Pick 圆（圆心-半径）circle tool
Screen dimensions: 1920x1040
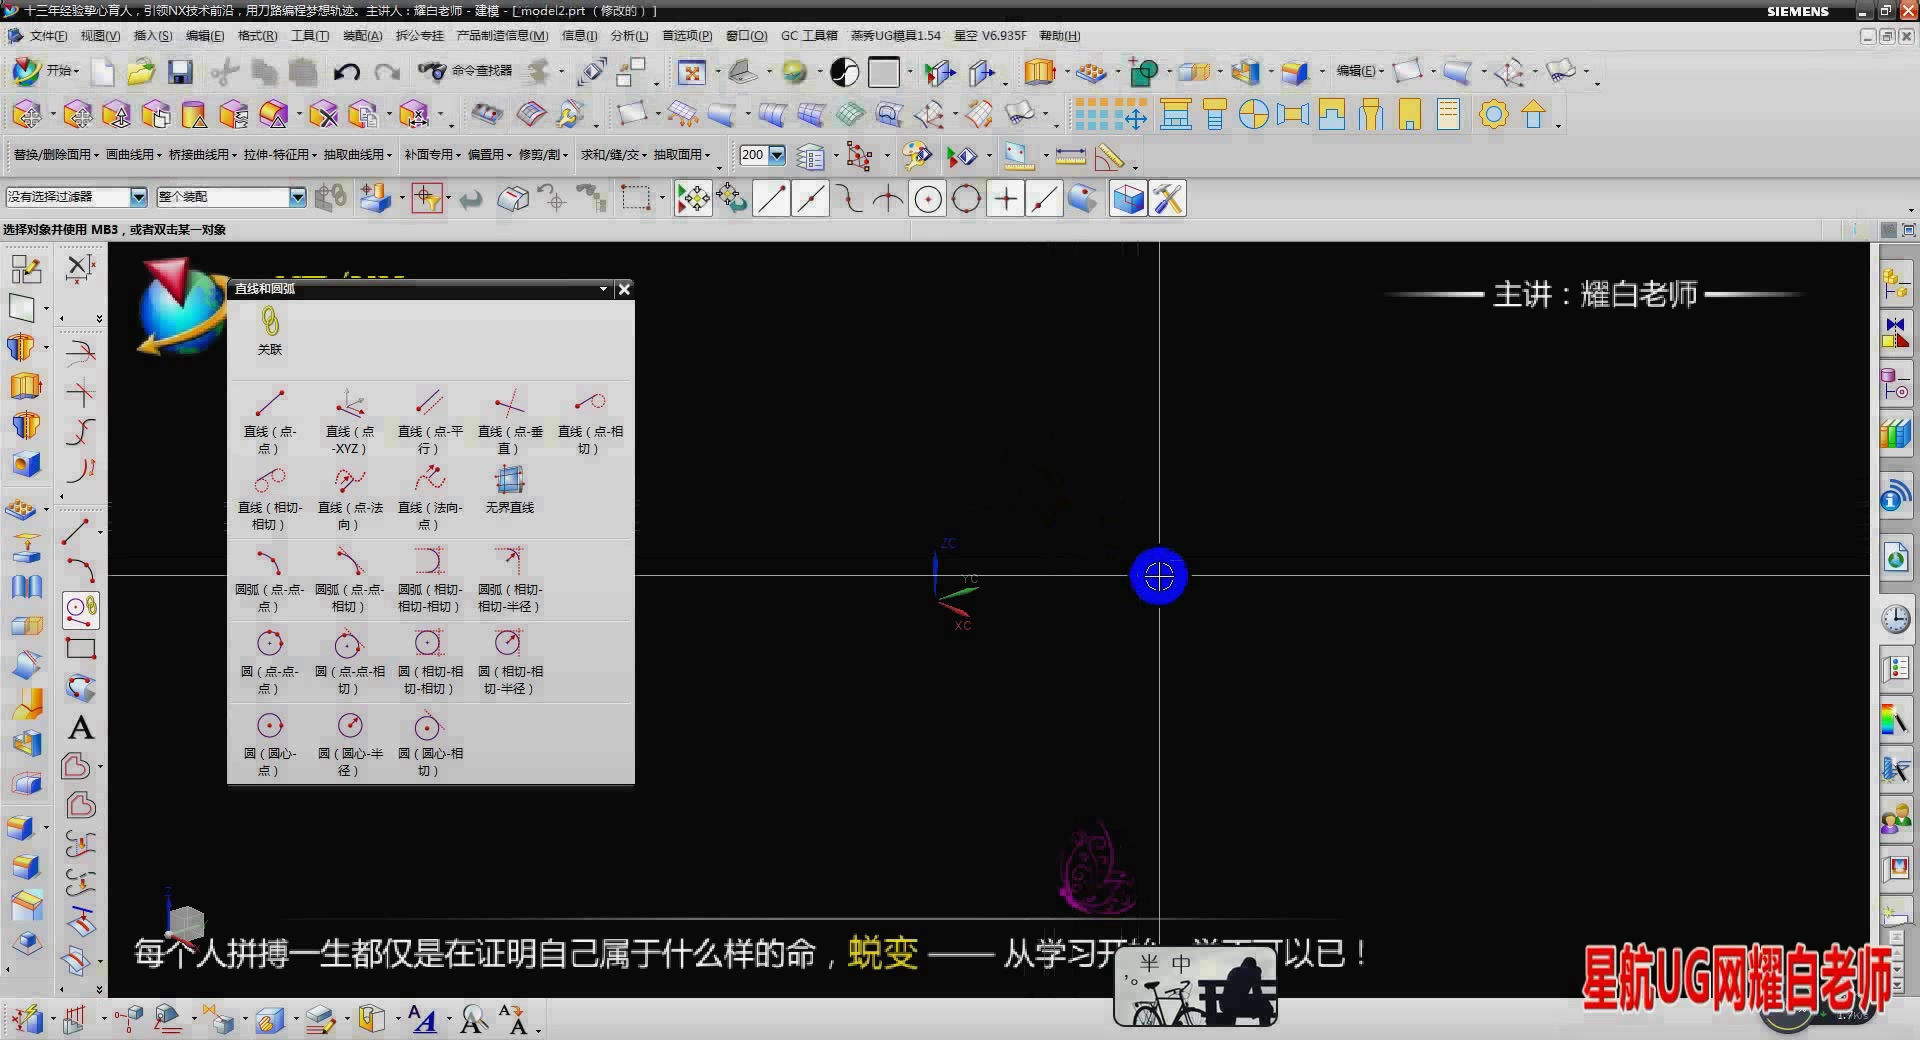[x=349, y=743]
